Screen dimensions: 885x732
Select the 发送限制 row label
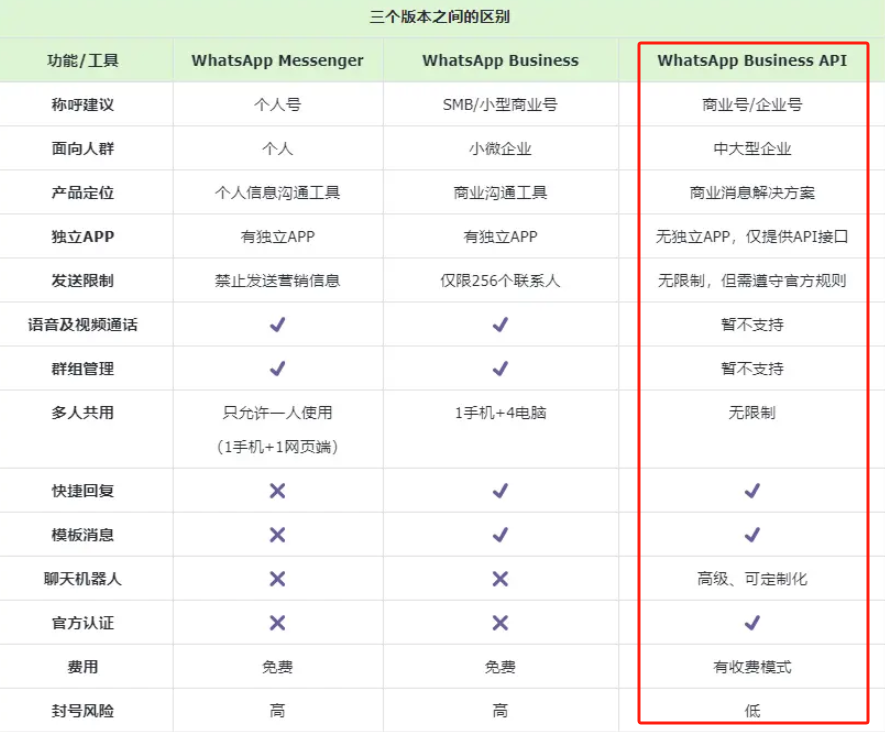83,280
